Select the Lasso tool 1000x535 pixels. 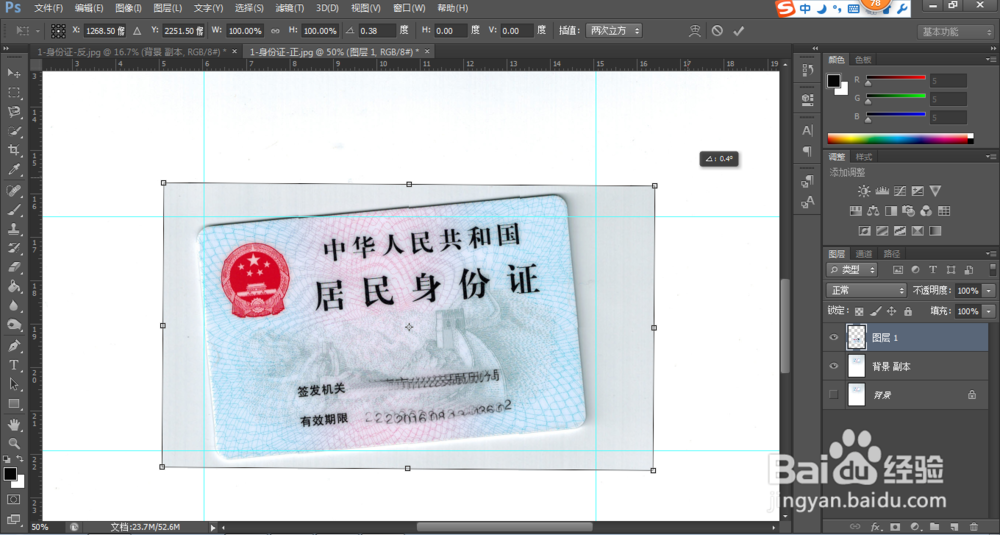(14, 112)
